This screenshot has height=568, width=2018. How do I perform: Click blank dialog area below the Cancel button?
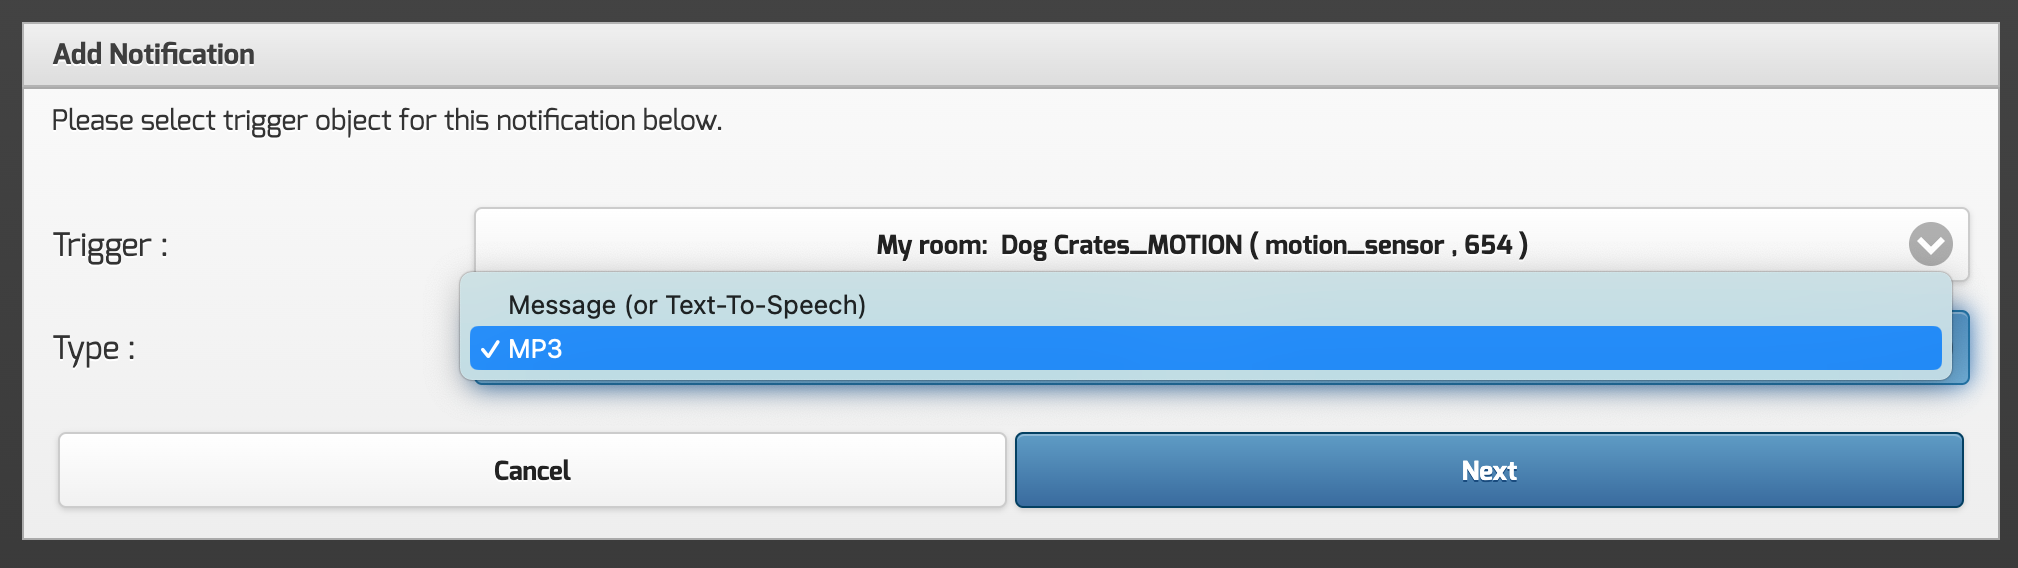(530, 524)
